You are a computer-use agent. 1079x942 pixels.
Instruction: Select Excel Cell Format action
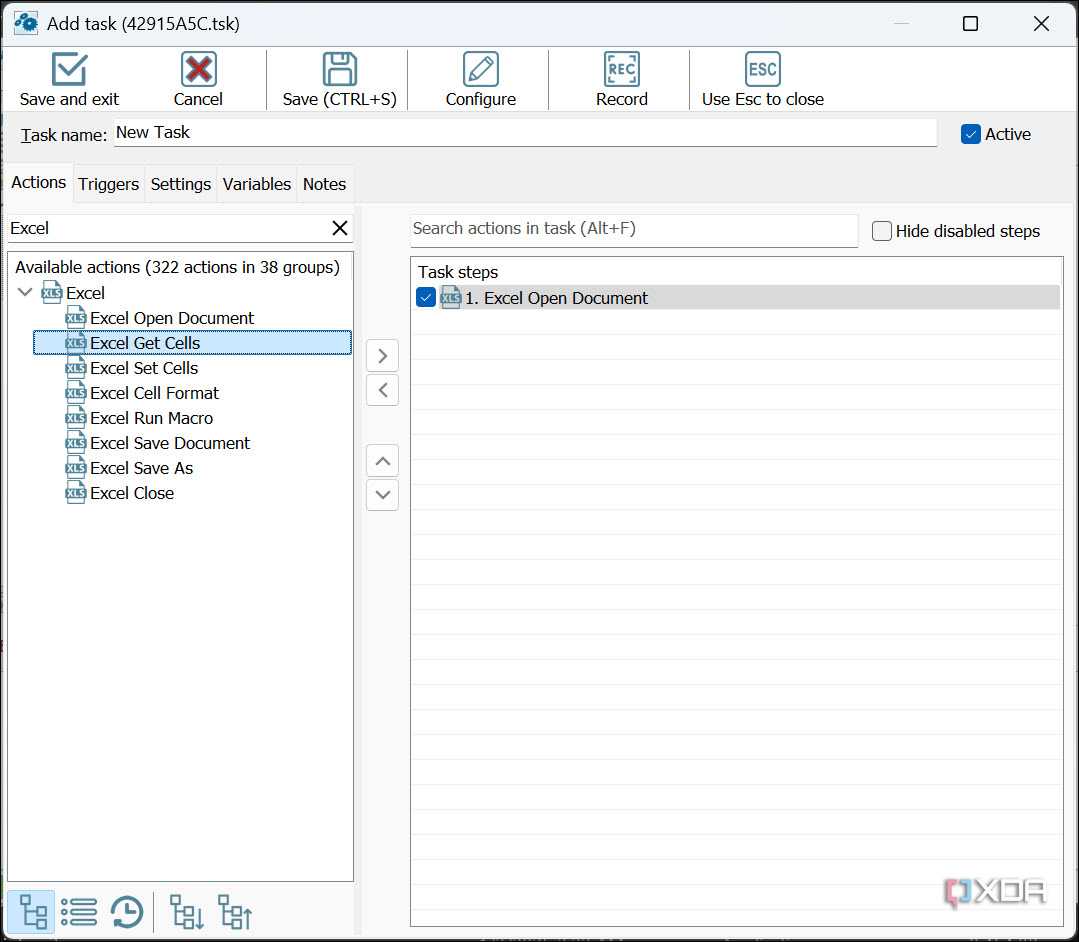[x=154, y=393]
